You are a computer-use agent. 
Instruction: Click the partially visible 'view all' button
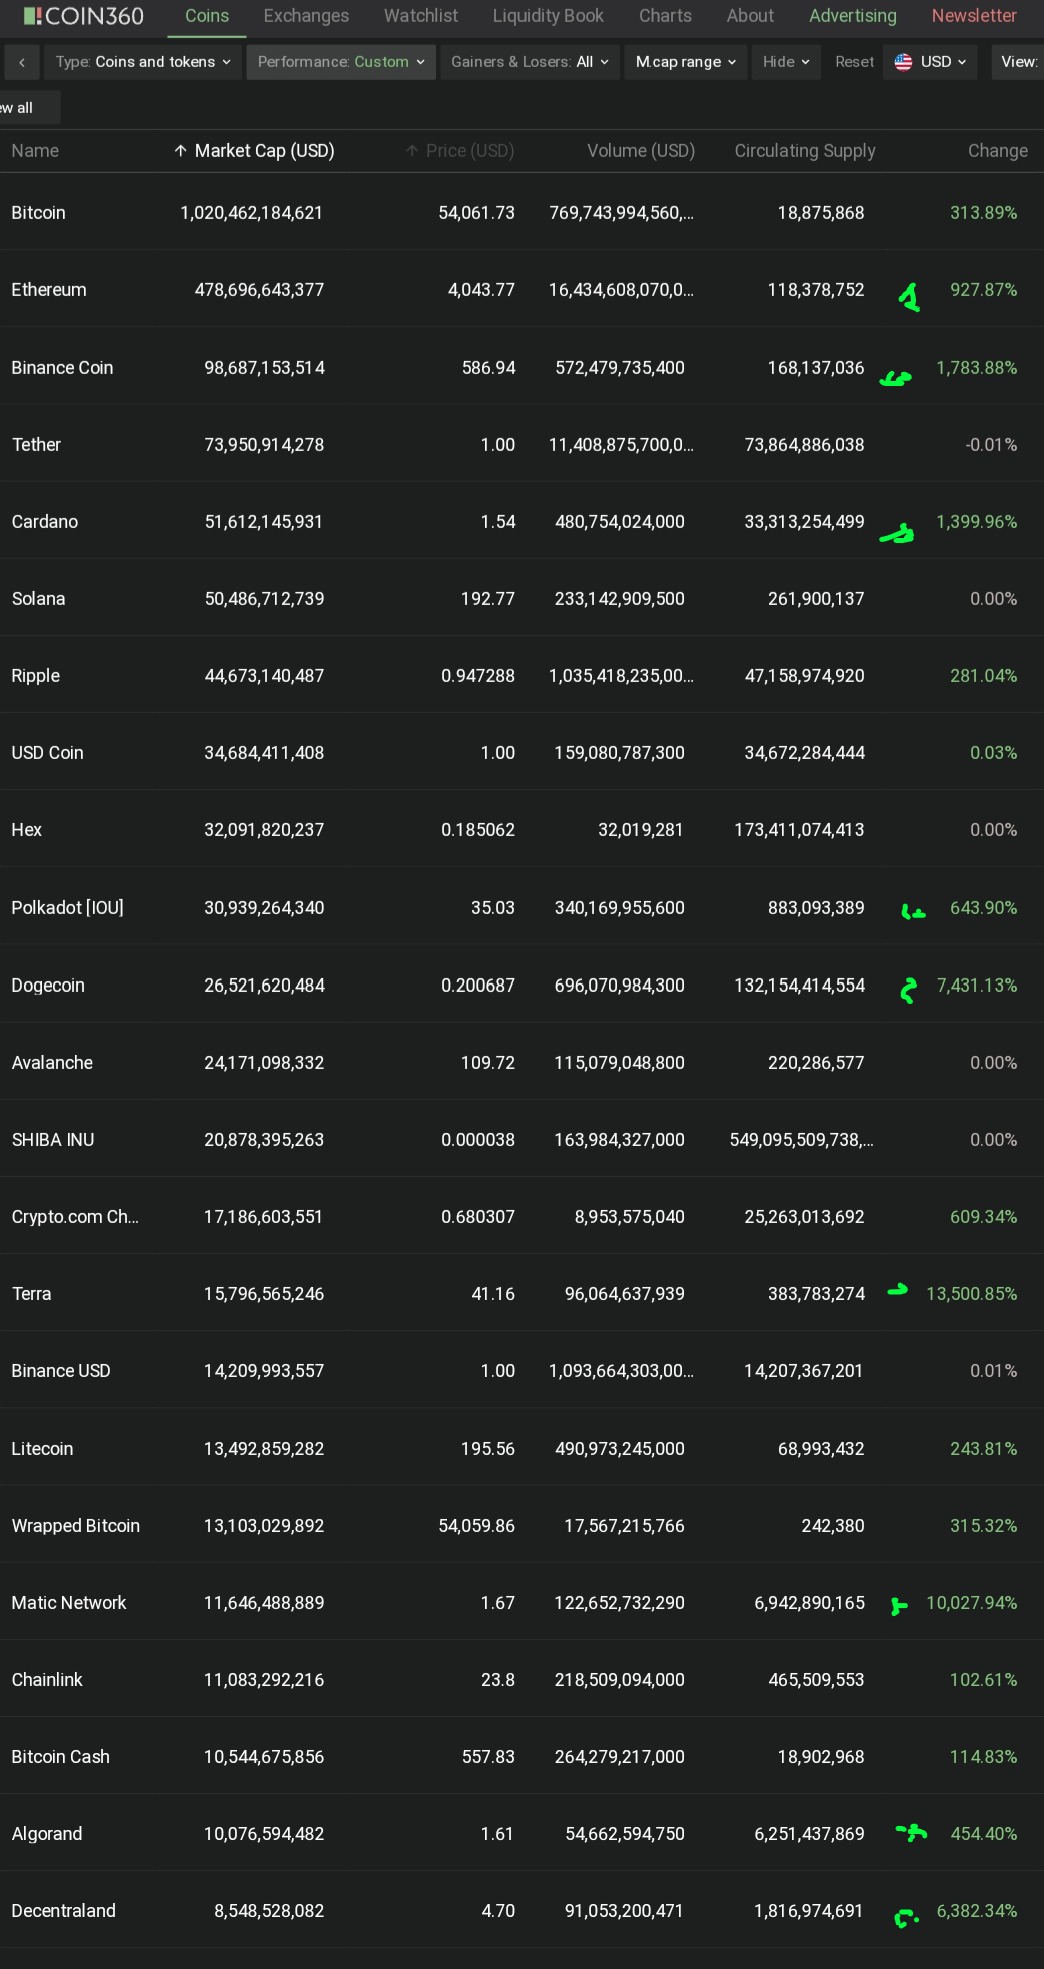(x=28, y=108)
